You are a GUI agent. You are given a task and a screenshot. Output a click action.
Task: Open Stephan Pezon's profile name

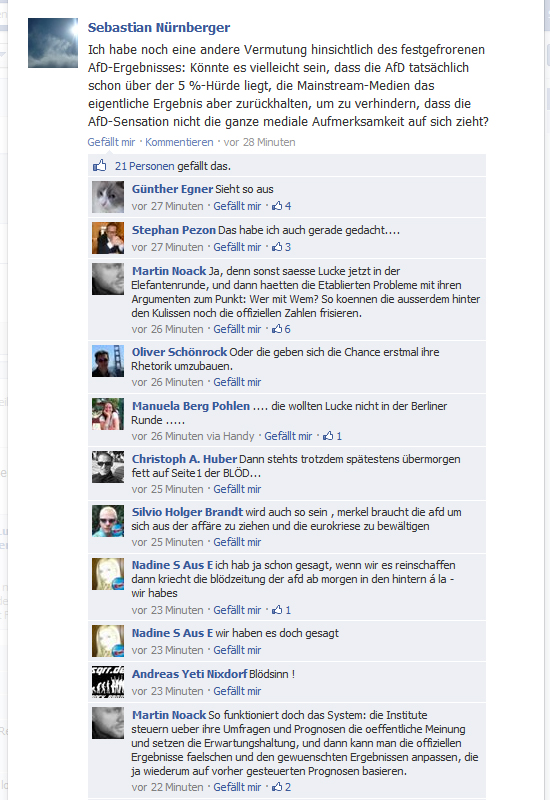click(x=173, y=230)
